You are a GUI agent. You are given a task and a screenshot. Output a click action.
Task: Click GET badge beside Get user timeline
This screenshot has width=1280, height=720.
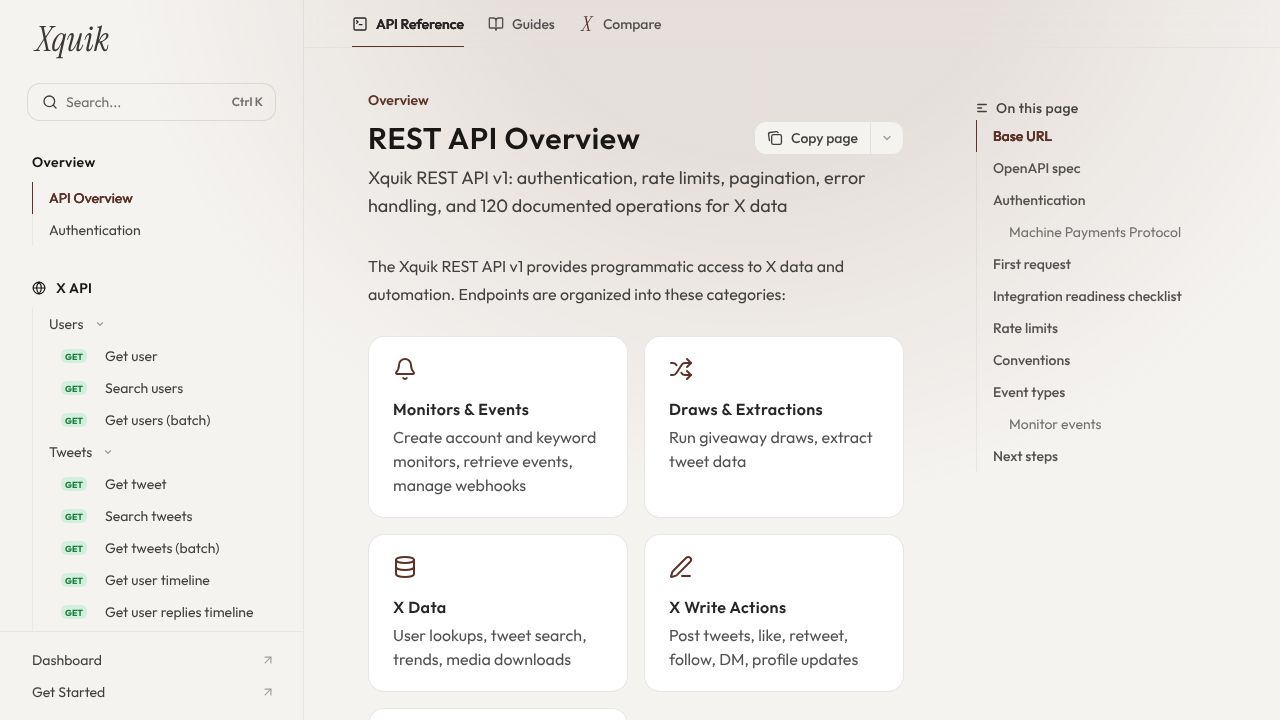tap(74, 581)
